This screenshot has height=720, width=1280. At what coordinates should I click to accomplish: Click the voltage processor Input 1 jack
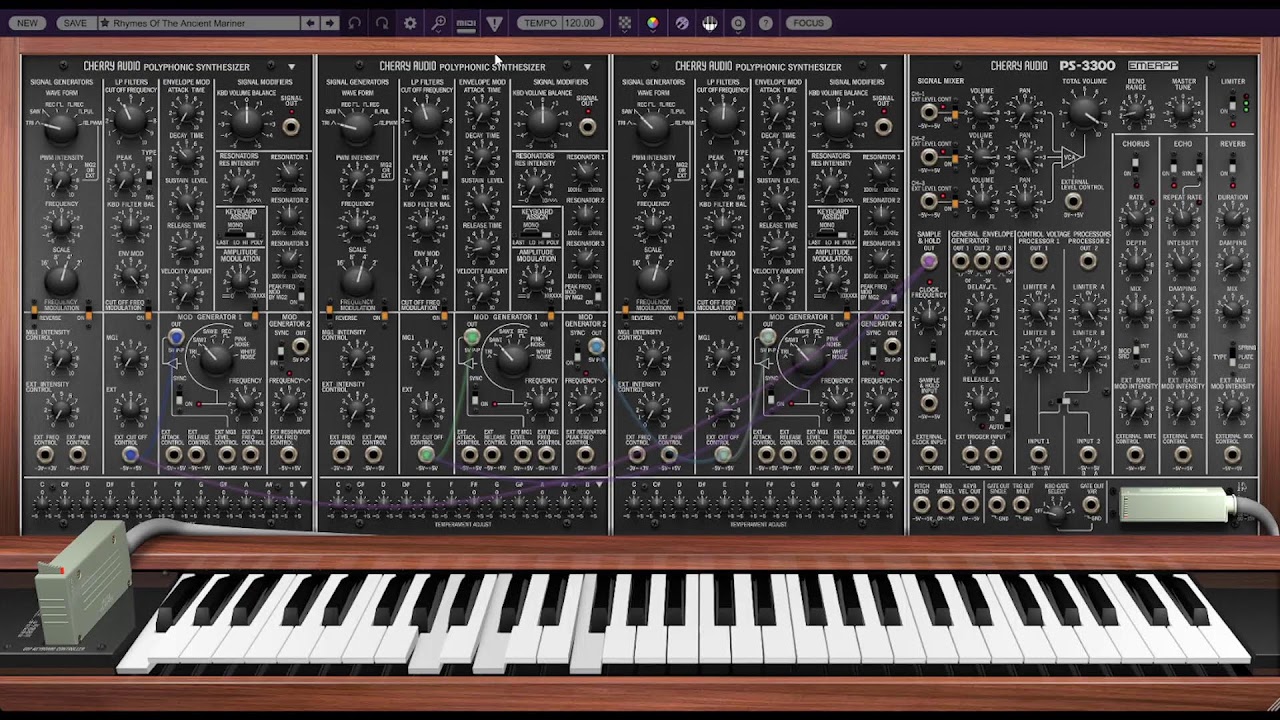pyautogui.click(x=1039, y=455)
